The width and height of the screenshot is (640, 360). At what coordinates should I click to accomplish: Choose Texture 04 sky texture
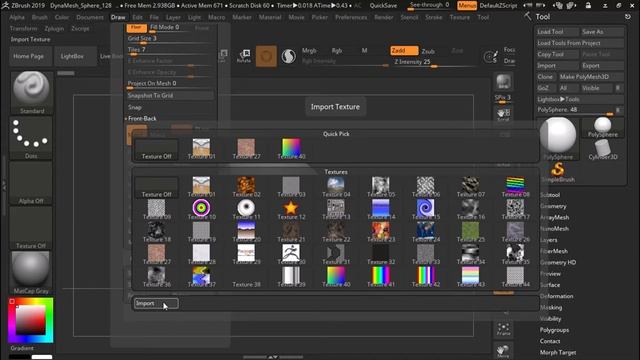(336, 187)
